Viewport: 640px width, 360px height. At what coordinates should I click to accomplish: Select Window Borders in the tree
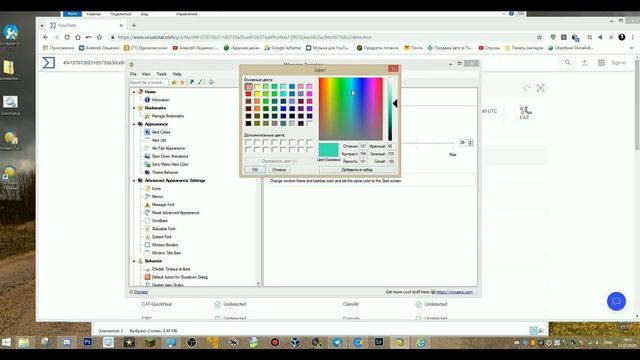point(165,245)
